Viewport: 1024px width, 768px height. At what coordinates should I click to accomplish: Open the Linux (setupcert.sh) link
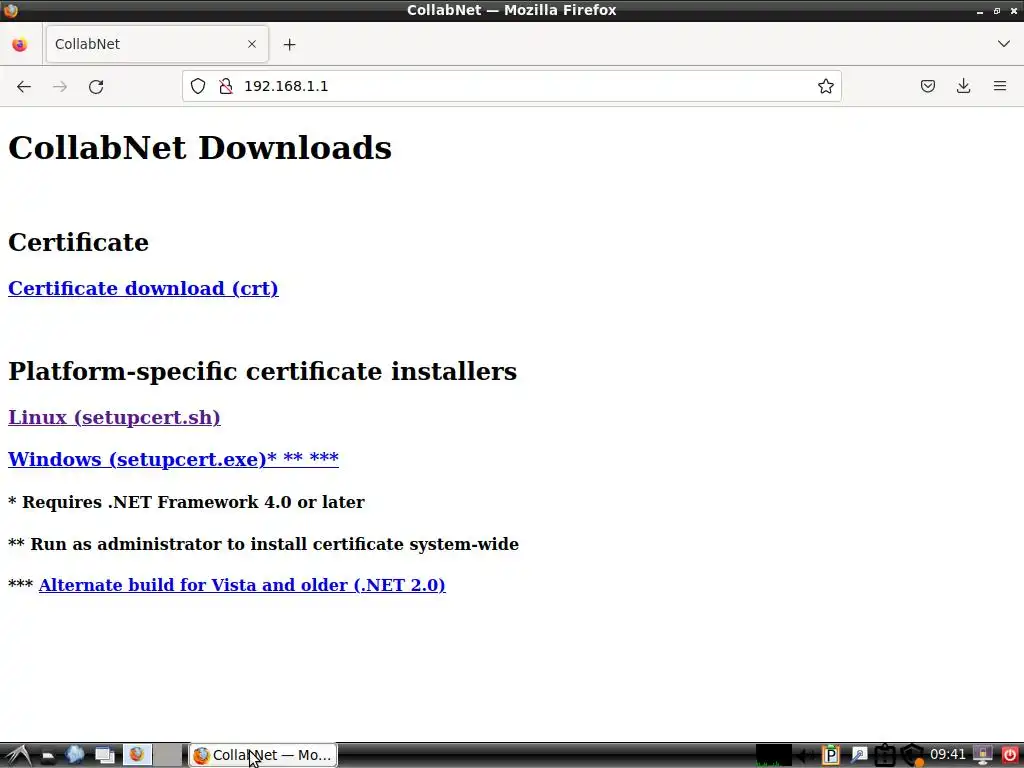click(x=114, y=417)
